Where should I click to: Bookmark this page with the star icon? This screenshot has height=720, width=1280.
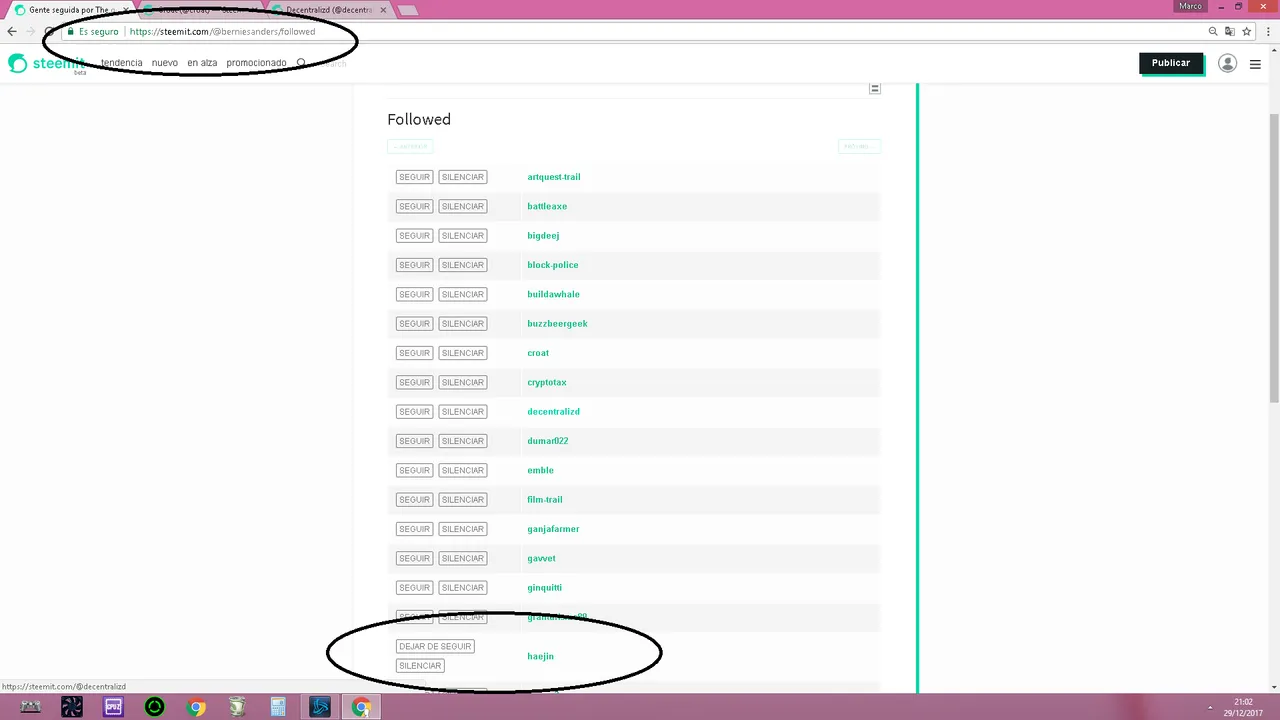click(x=1246, y=32)
